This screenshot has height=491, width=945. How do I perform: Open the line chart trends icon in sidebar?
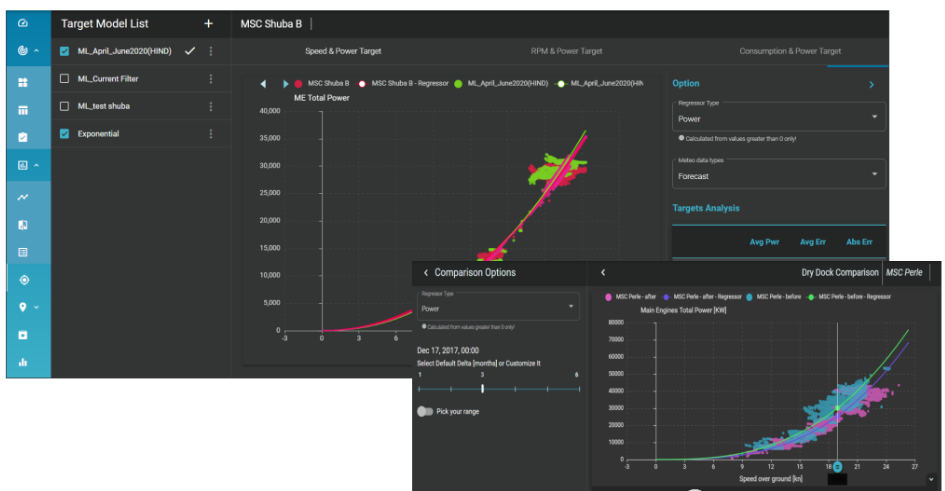pos(23,198)
